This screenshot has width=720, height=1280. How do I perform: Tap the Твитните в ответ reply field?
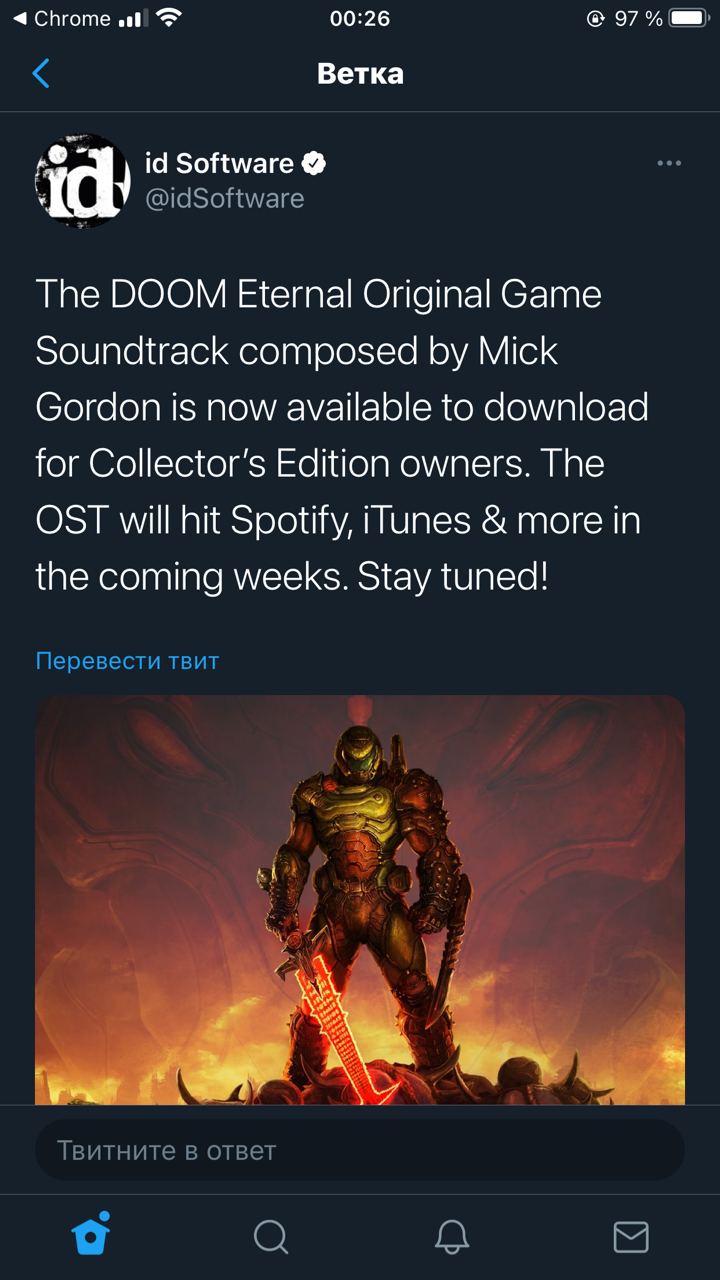point(360,1150)
